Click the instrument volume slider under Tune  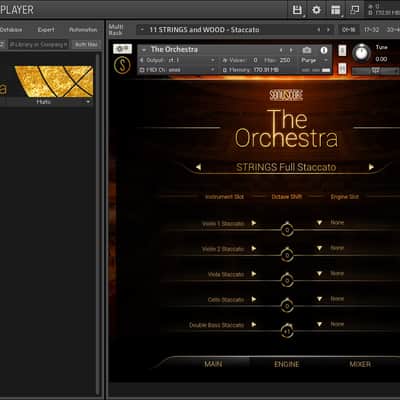[375, 71]
